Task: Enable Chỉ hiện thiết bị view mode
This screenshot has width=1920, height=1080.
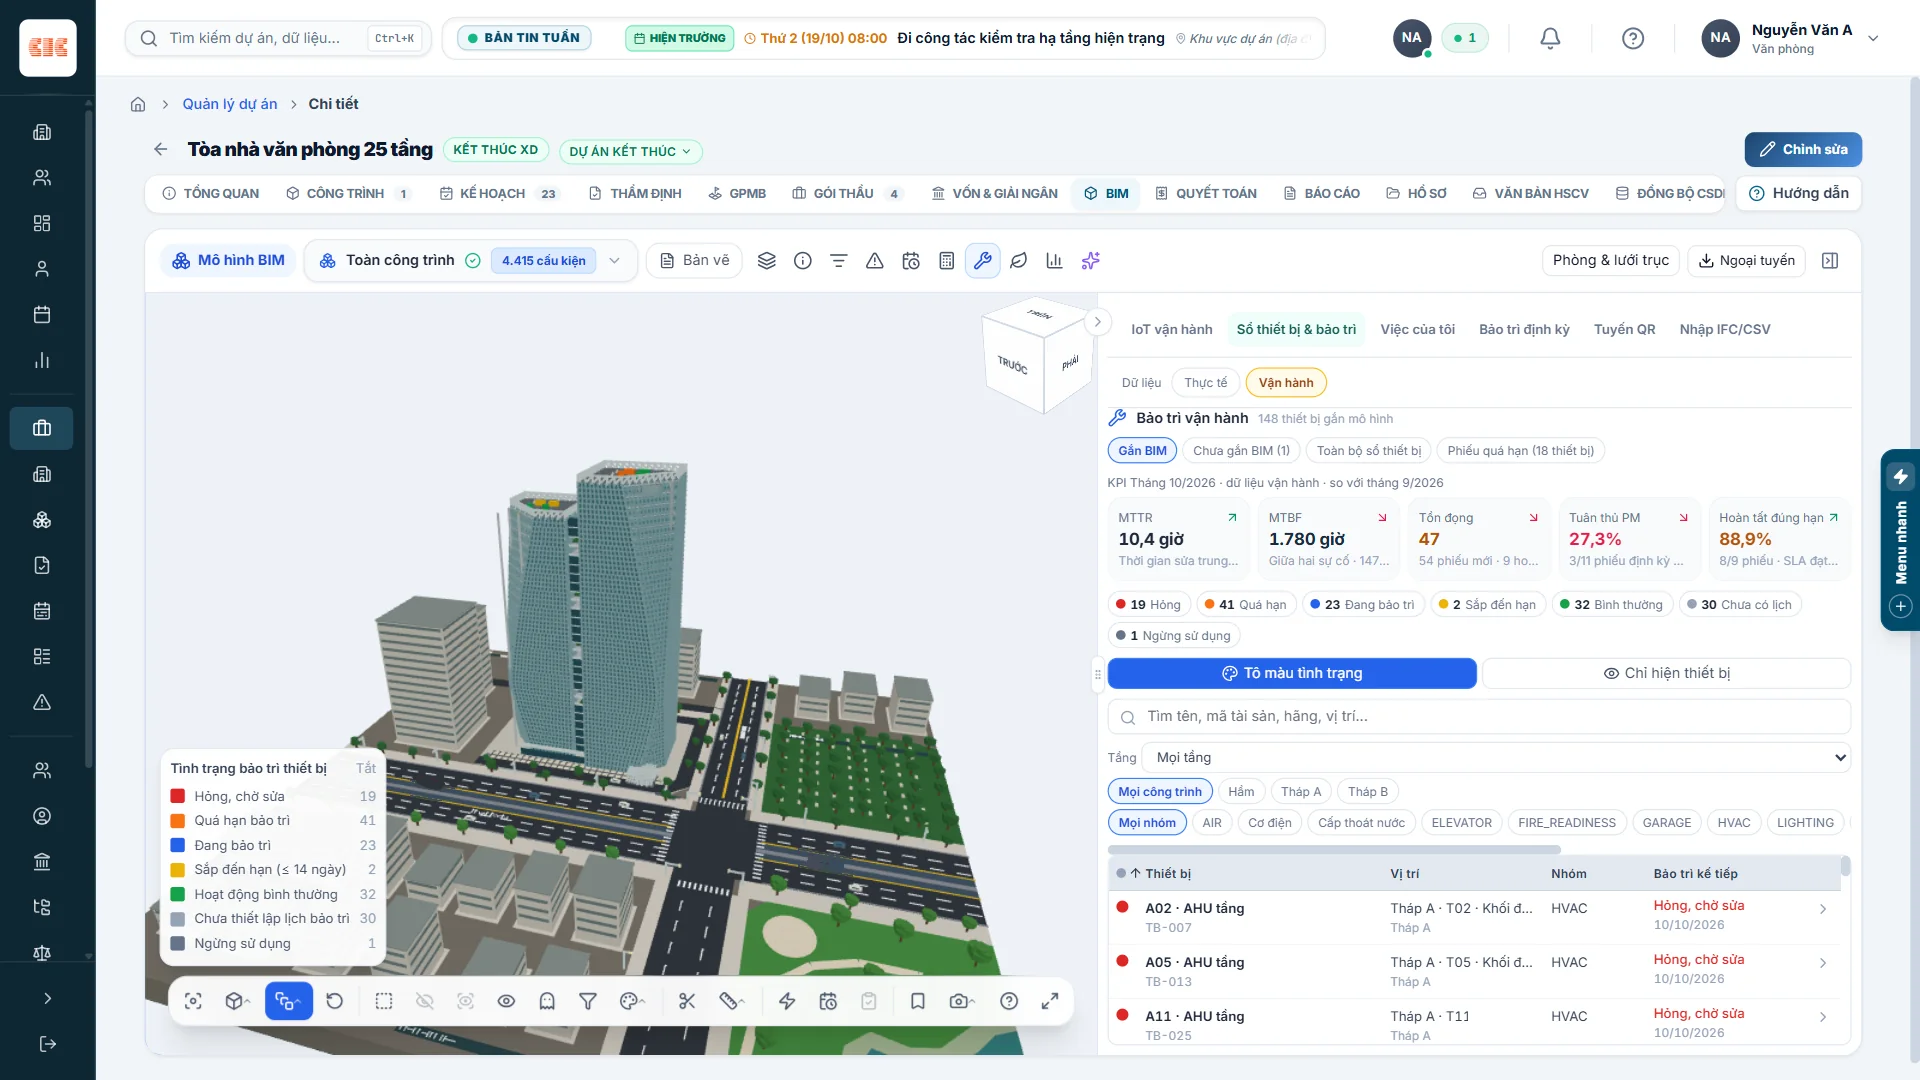Action: point(1666,673)
